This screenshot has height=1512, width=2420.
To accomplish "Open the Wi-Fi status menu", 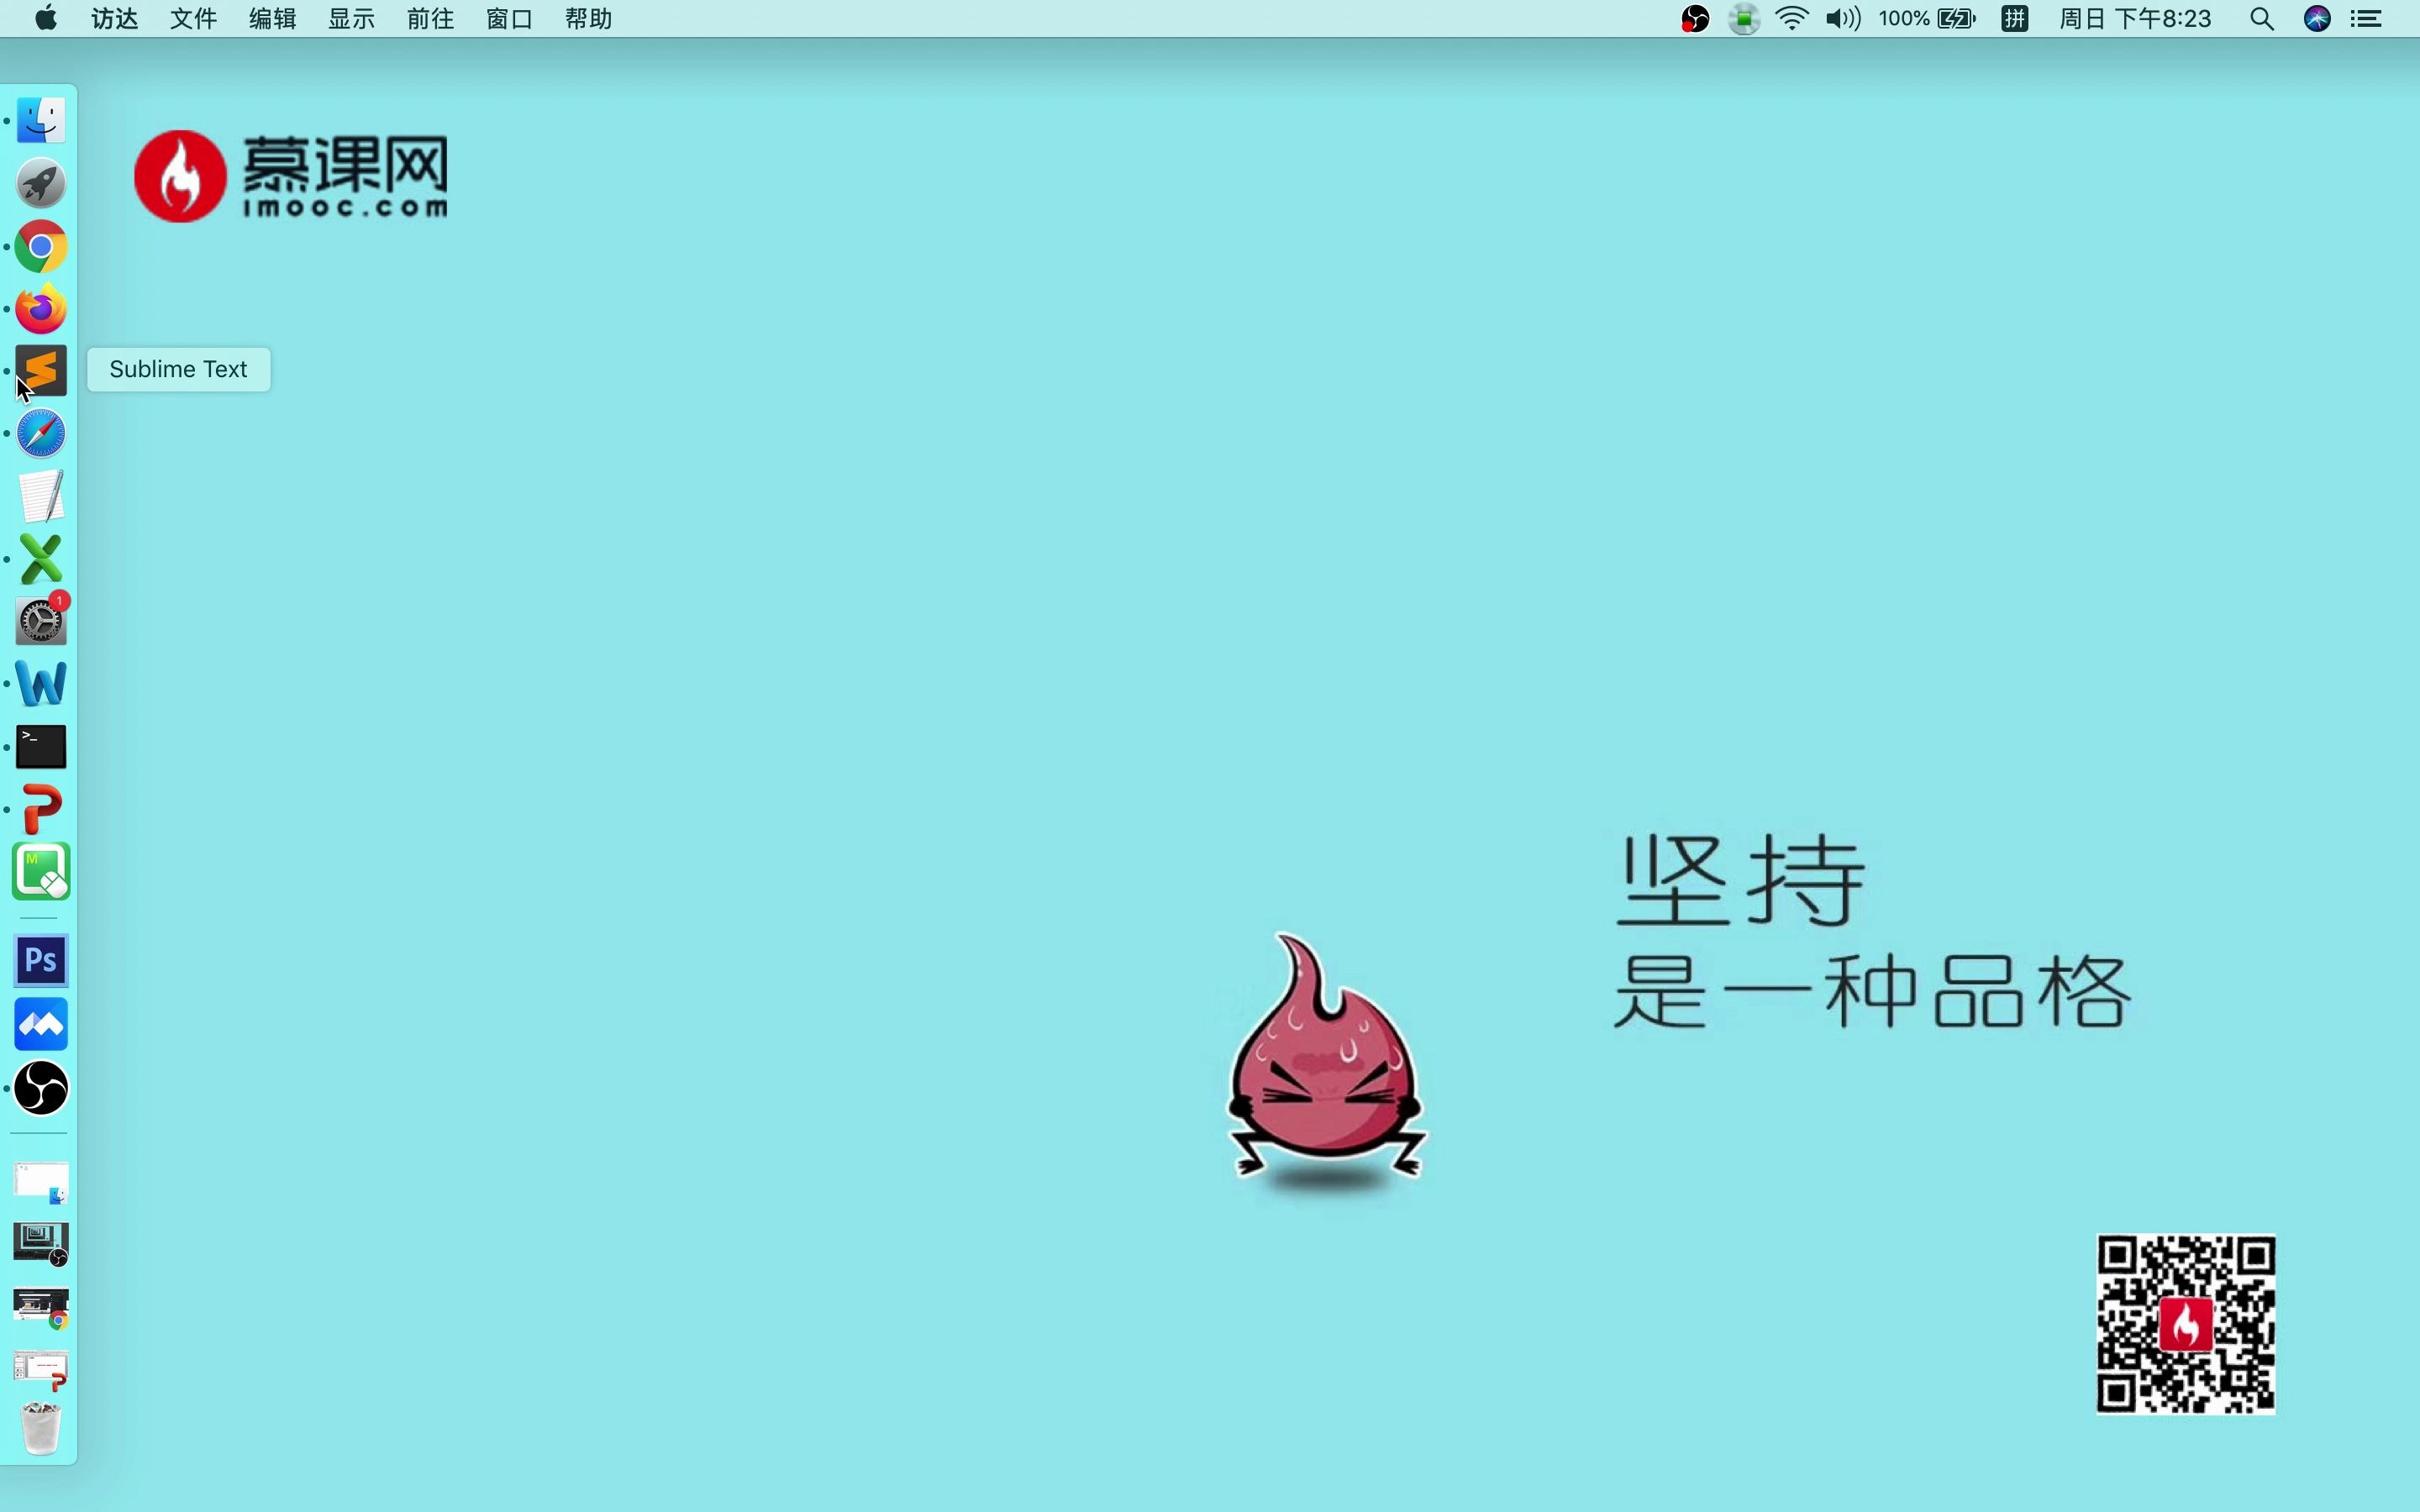I will coord(1792,19).
